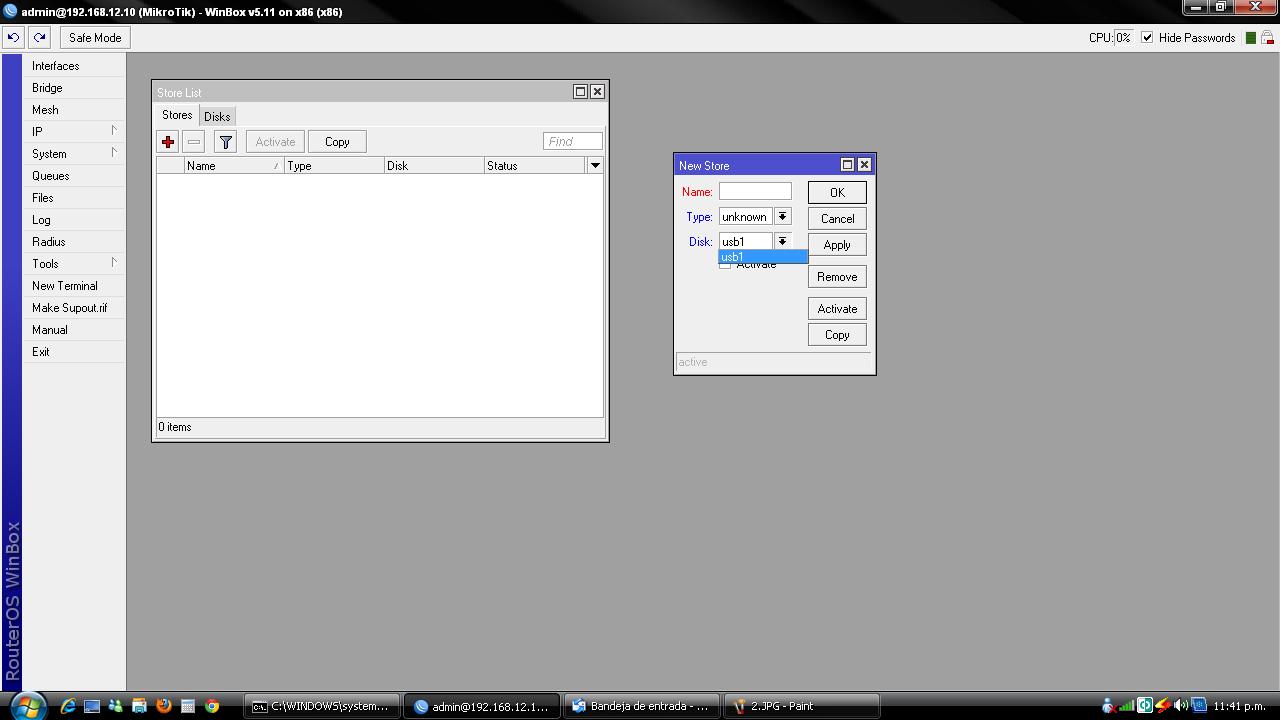Screen dimensions: 1280x720
Task: Open Manual from the sidebar menu
Action: 75,330
